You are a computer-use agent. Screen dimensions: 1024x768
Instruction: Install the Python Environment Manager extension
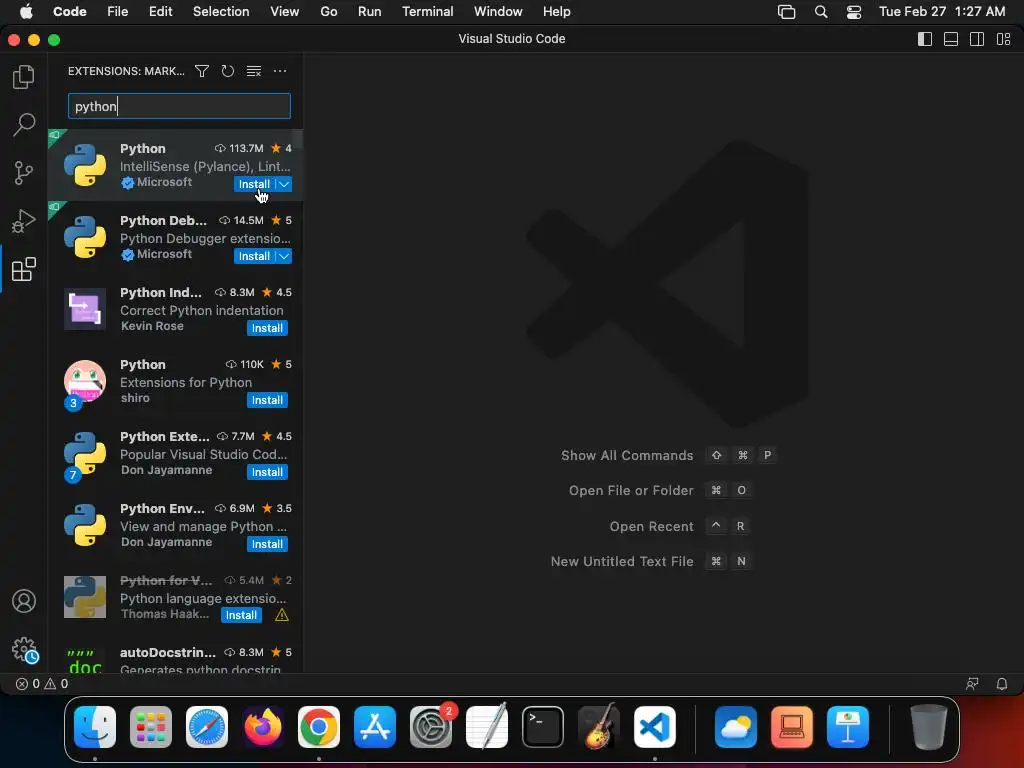[267, 544]
